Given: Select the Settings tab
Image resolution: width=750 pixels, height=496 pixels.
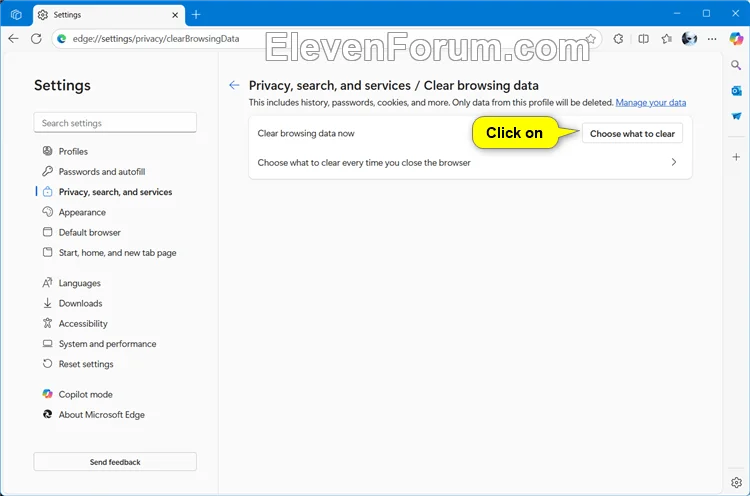Looking at the screenshot, I should point(109,15).
